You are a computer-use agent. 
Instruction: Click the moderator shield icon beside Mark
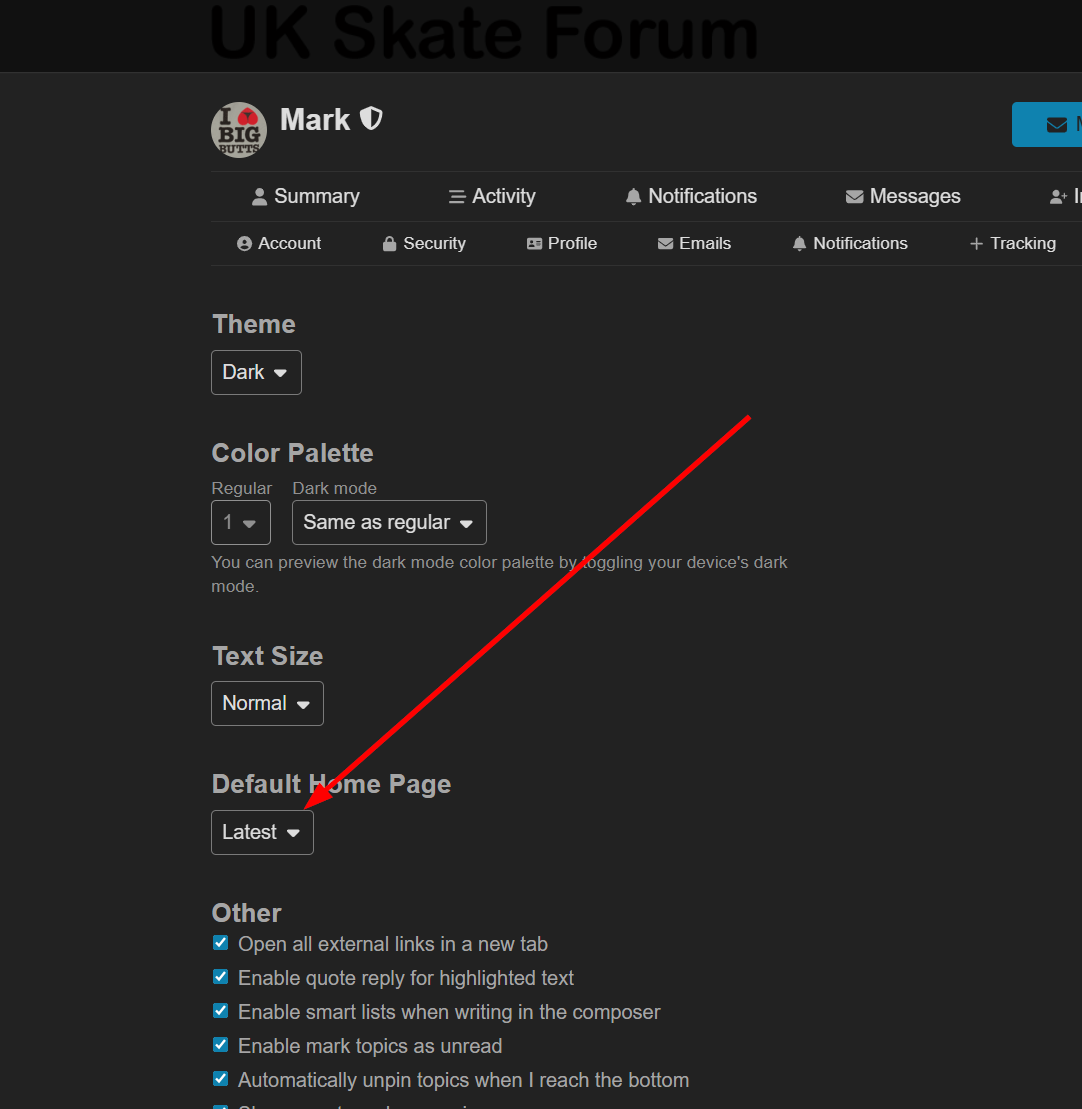(371, 119)
